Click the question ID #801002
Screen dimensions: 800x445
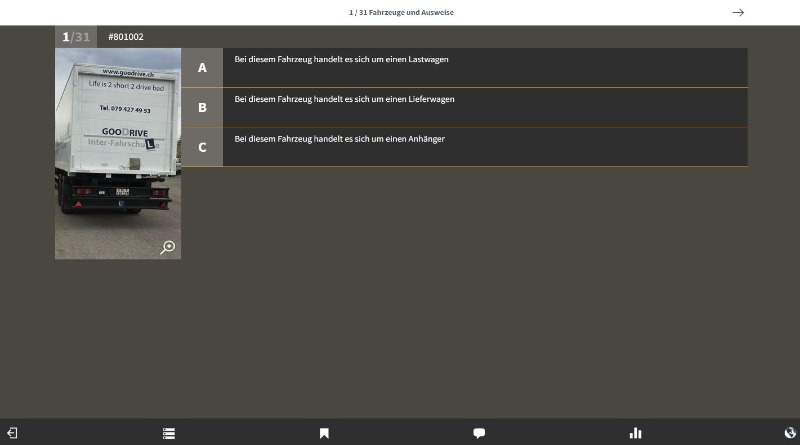126,37
